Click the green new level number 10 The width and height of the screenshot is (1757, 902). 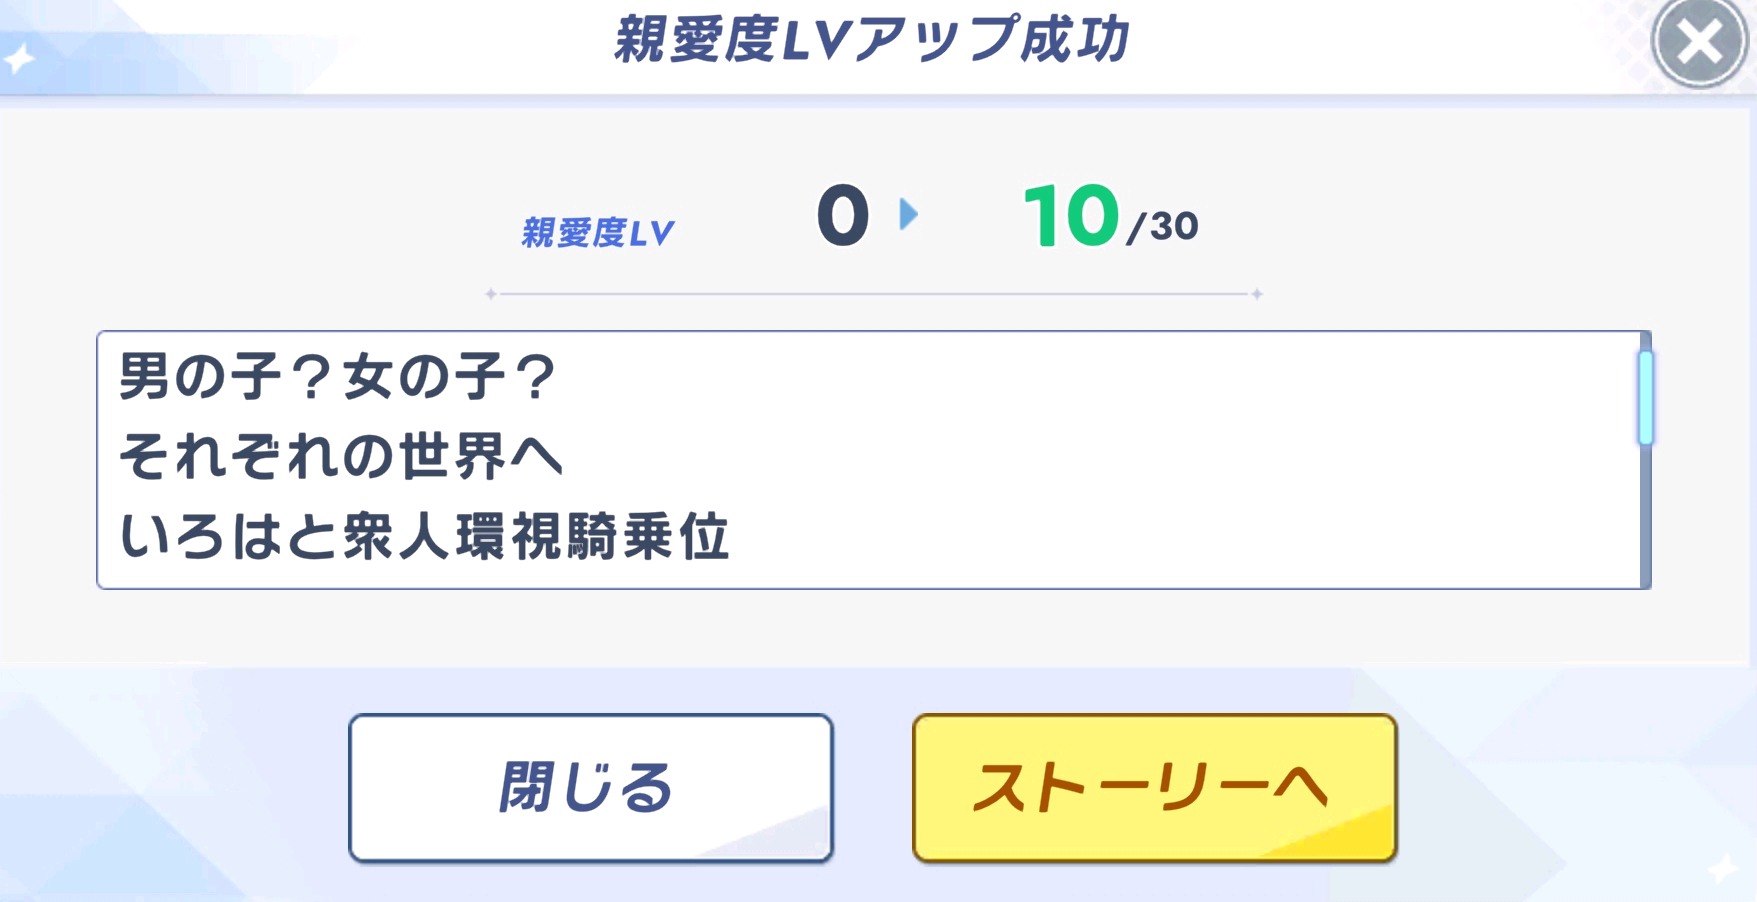(x=1070, y=216)
